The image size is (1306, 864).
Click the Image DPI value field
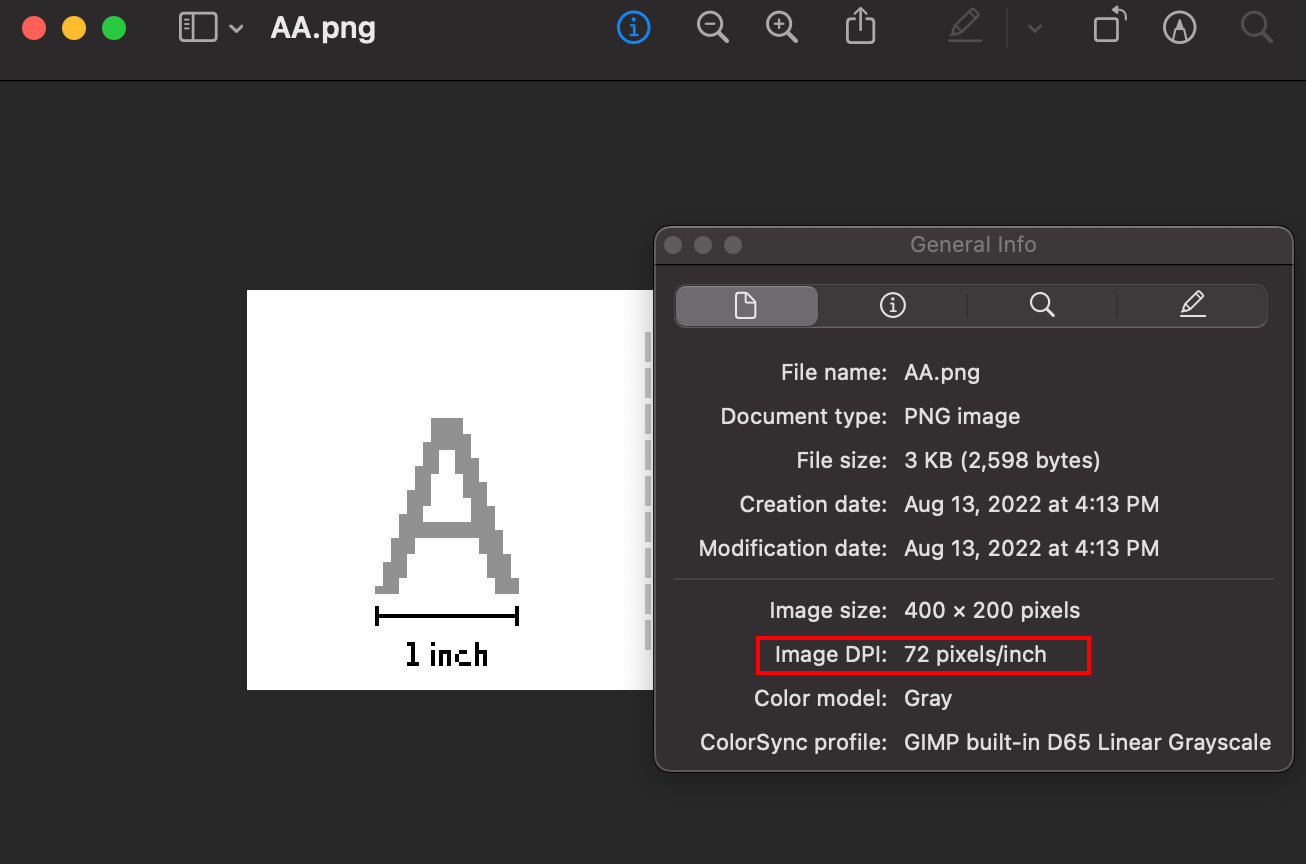click(x=975, y=655)
